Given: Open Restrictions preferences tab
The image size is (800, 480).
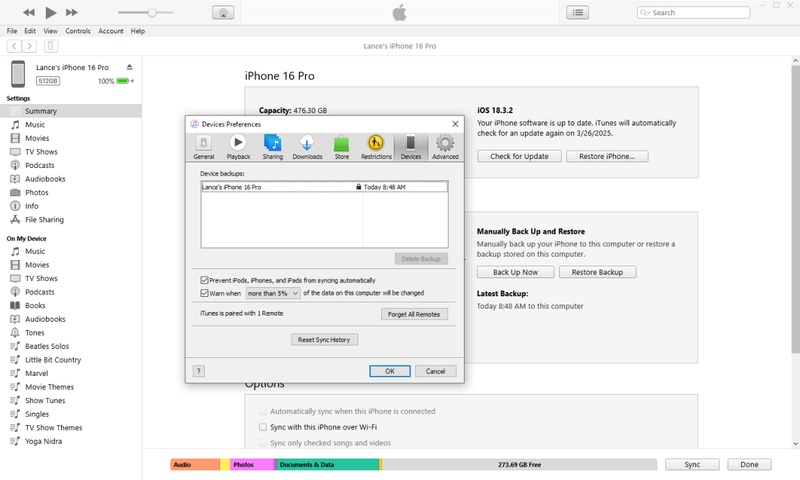Looking at the screenshot, I should pyautogui.click(x=376, y=147).
